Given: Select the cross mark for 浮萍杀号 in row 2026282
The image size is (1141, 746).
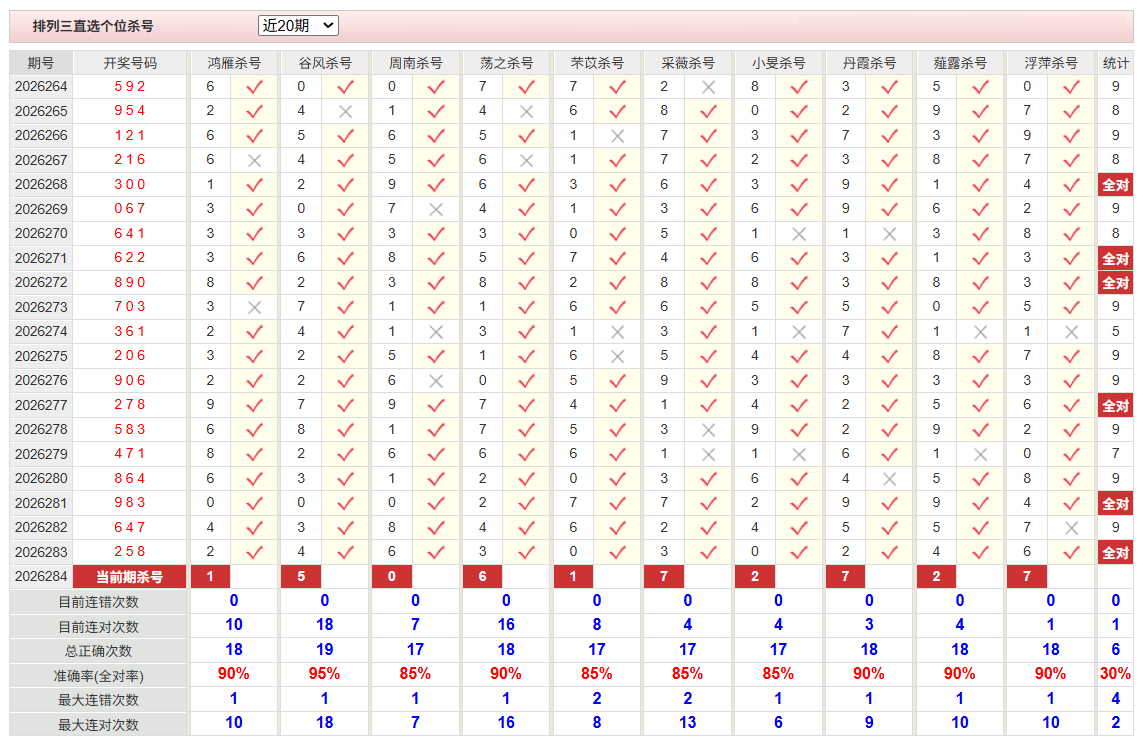Looking at the screenshot, I should [x=1071, y=528].
